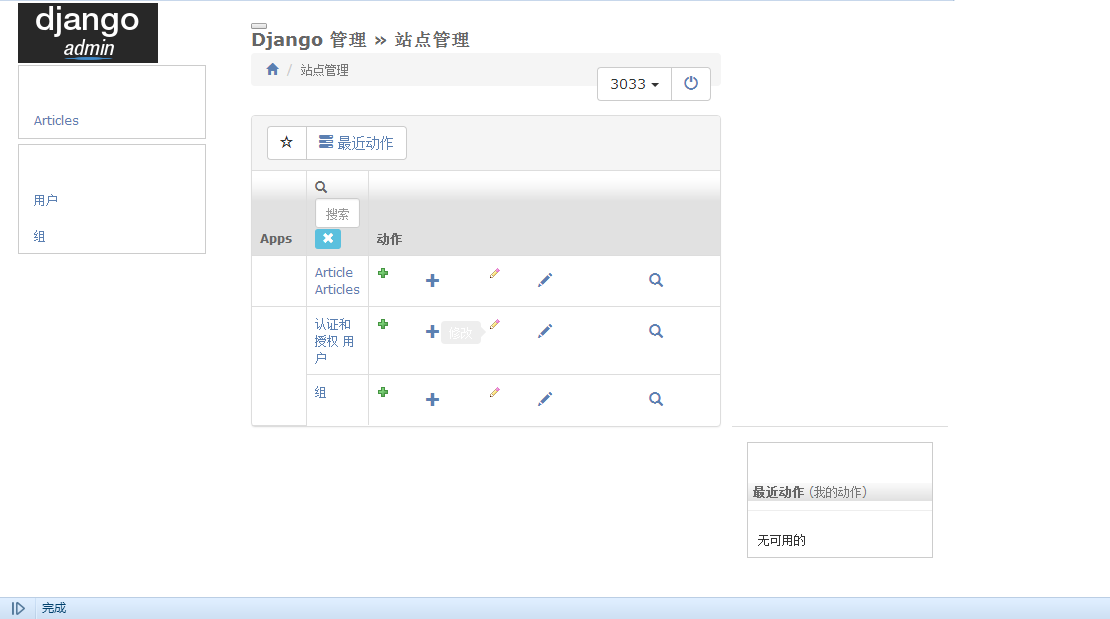This screenshot has height=619, width=1110.
Task: Expand the 3033 user dropdown
Action: click(634, 84)
